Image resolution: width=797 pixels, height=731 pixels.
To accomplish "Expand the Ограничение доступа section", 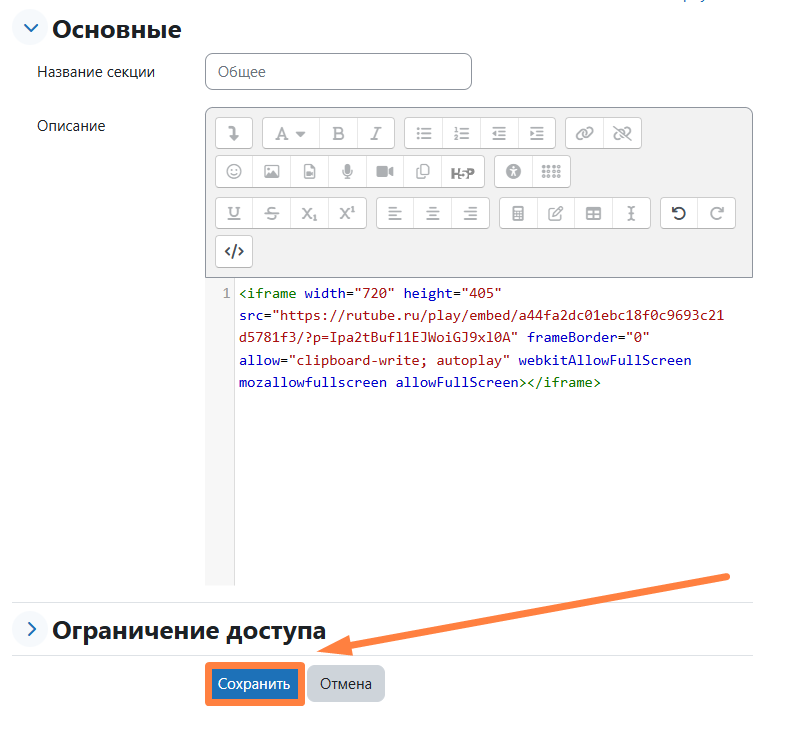I will tap(31, 629).
